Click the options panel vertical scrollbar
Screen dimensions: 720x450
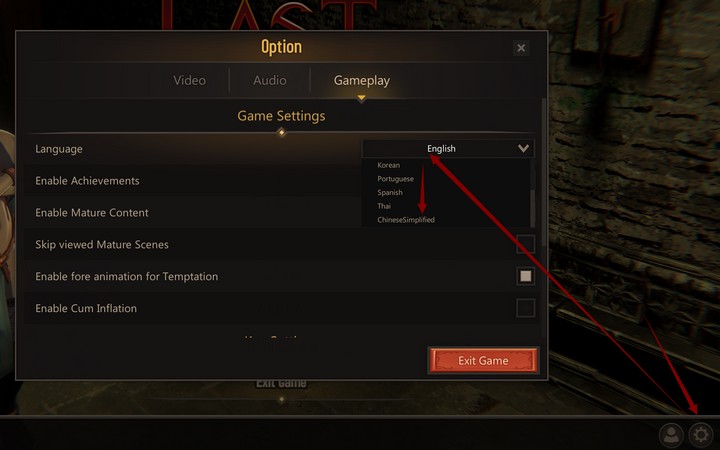pyautogui.click(x=544, y=172)
